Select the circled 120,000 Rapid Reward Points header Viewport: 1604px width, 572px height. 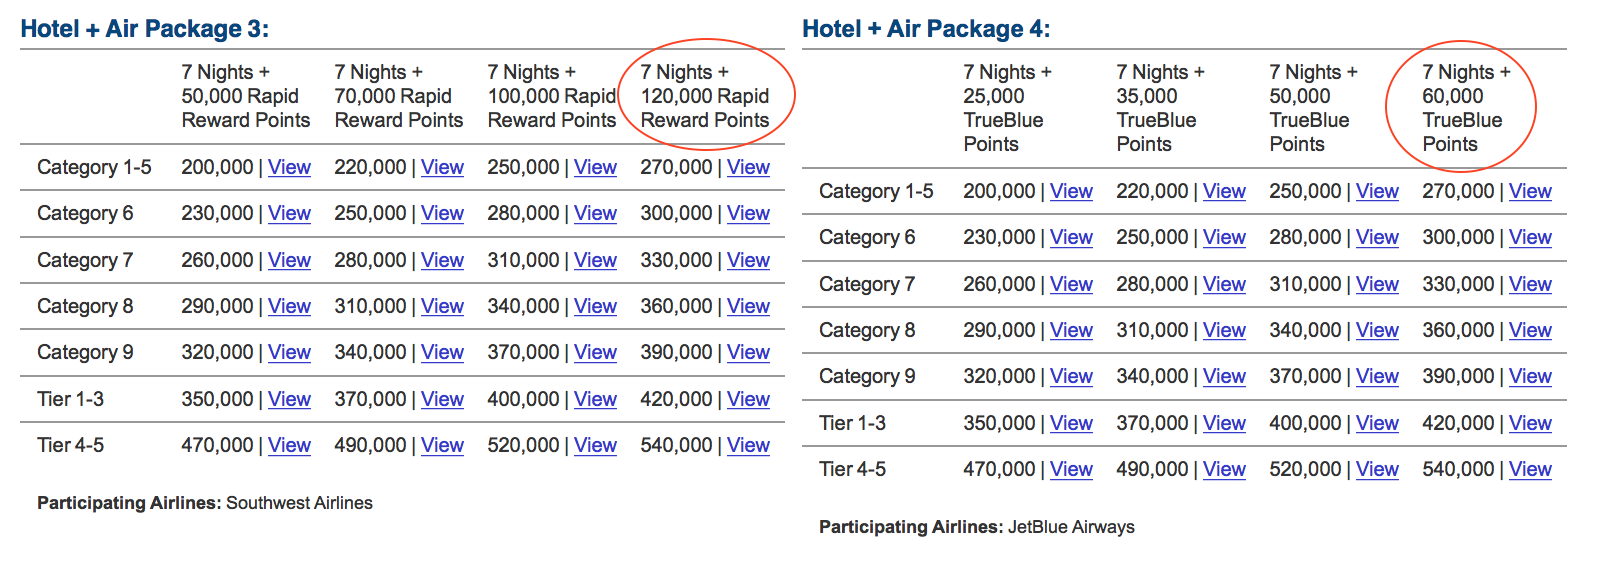tap(705, 96)
